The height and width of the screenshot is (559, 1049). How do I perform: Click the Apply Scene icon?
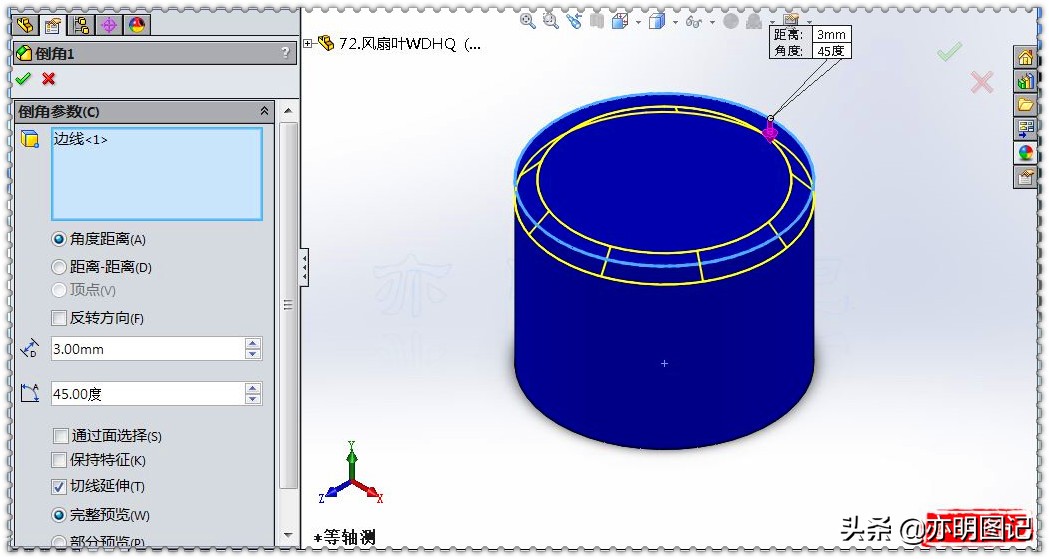[x=754, y=21]
